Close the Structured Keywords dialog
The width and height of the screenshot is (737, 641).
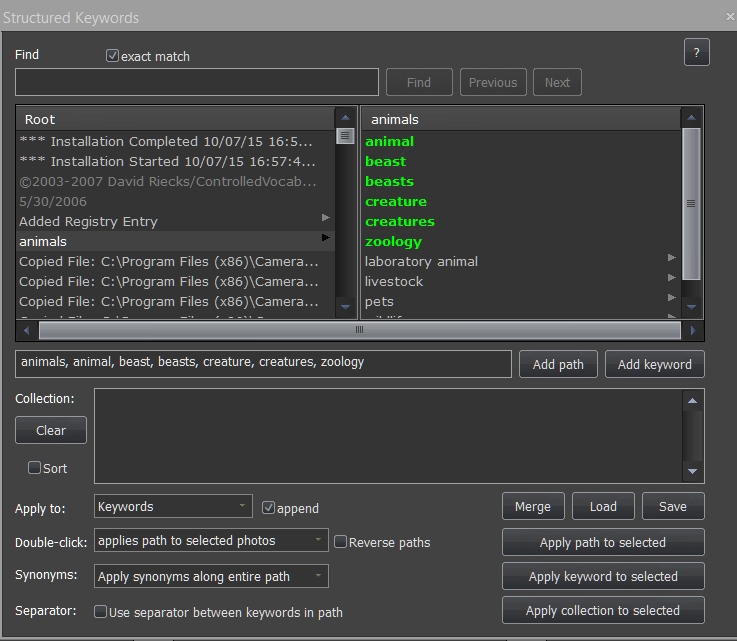click(x=730, y=17)
